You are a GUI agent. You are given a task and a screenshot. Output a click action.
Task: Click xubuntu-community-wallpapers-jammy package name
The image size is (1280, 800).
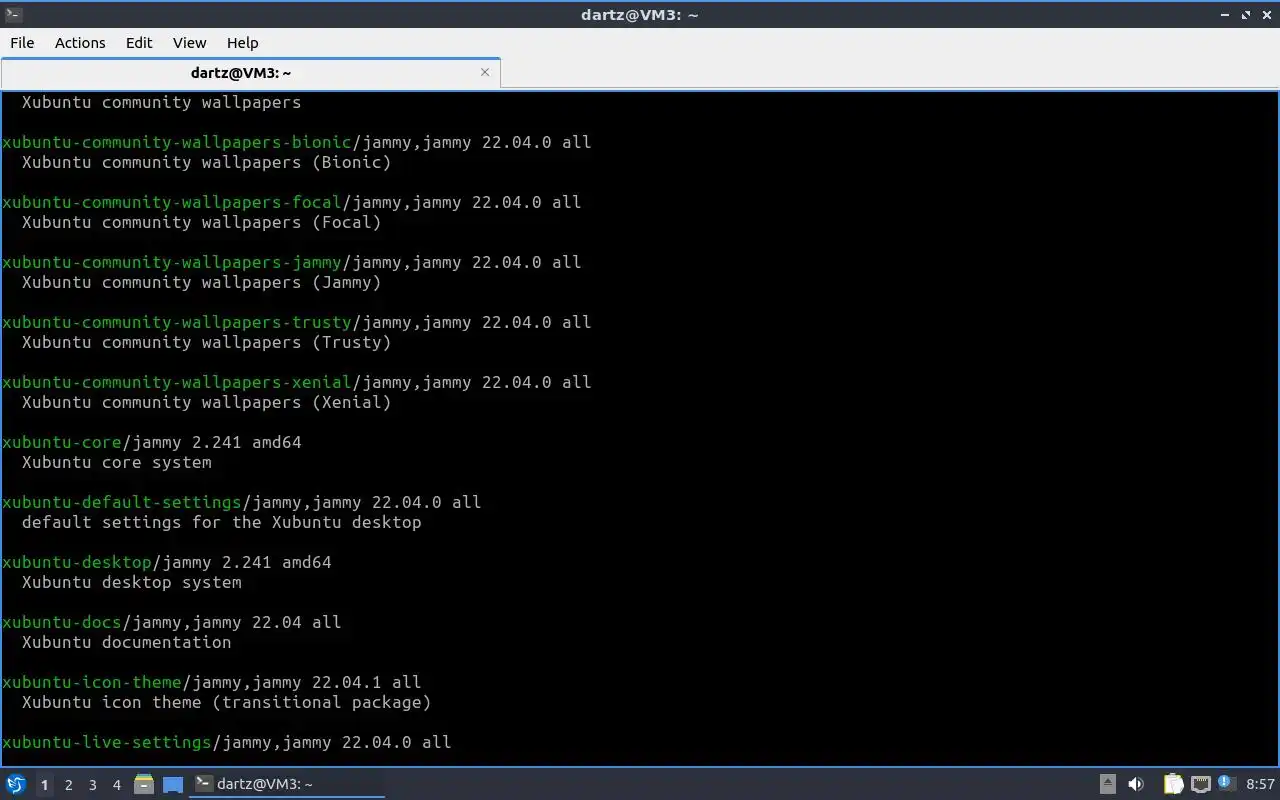pos(172,262)
